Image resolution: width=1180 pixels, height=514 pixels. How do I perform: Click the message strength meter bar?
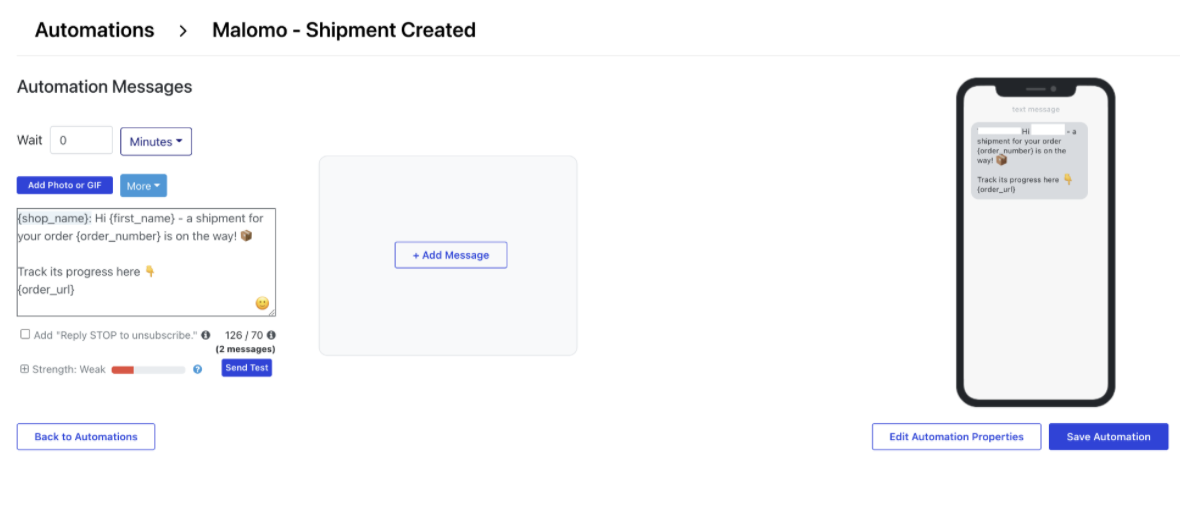coord(148,370)
